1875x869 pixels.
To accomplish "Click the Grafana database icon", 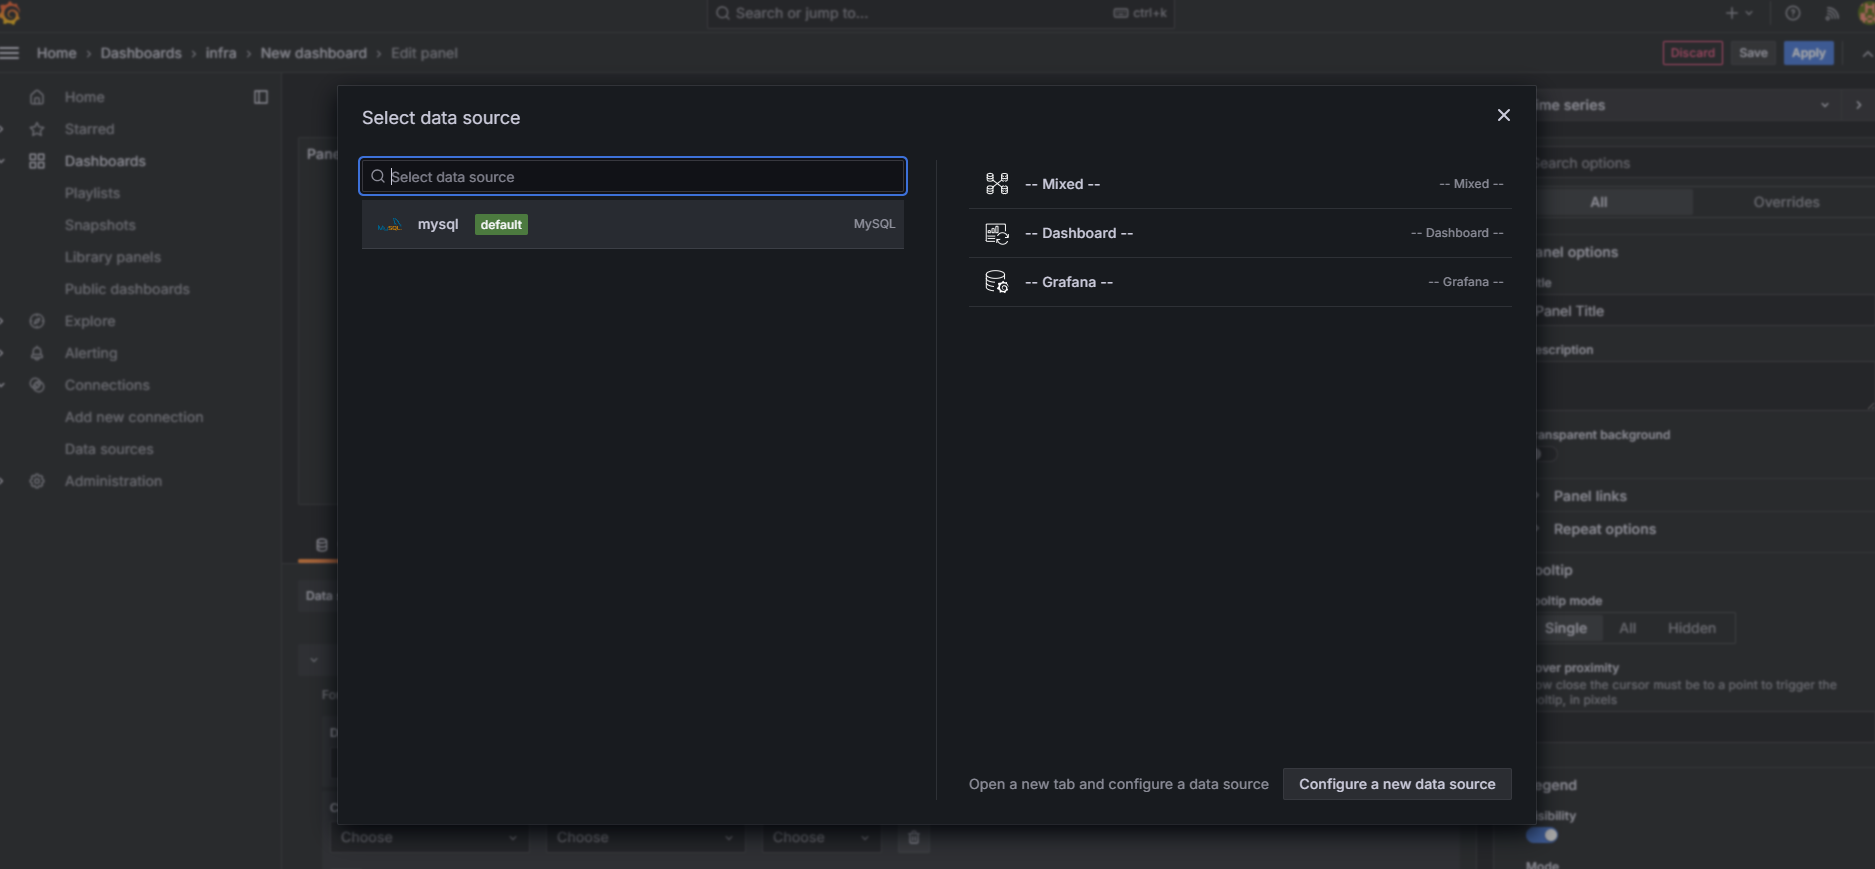I will pyautogui.click(x=997, y=282).
